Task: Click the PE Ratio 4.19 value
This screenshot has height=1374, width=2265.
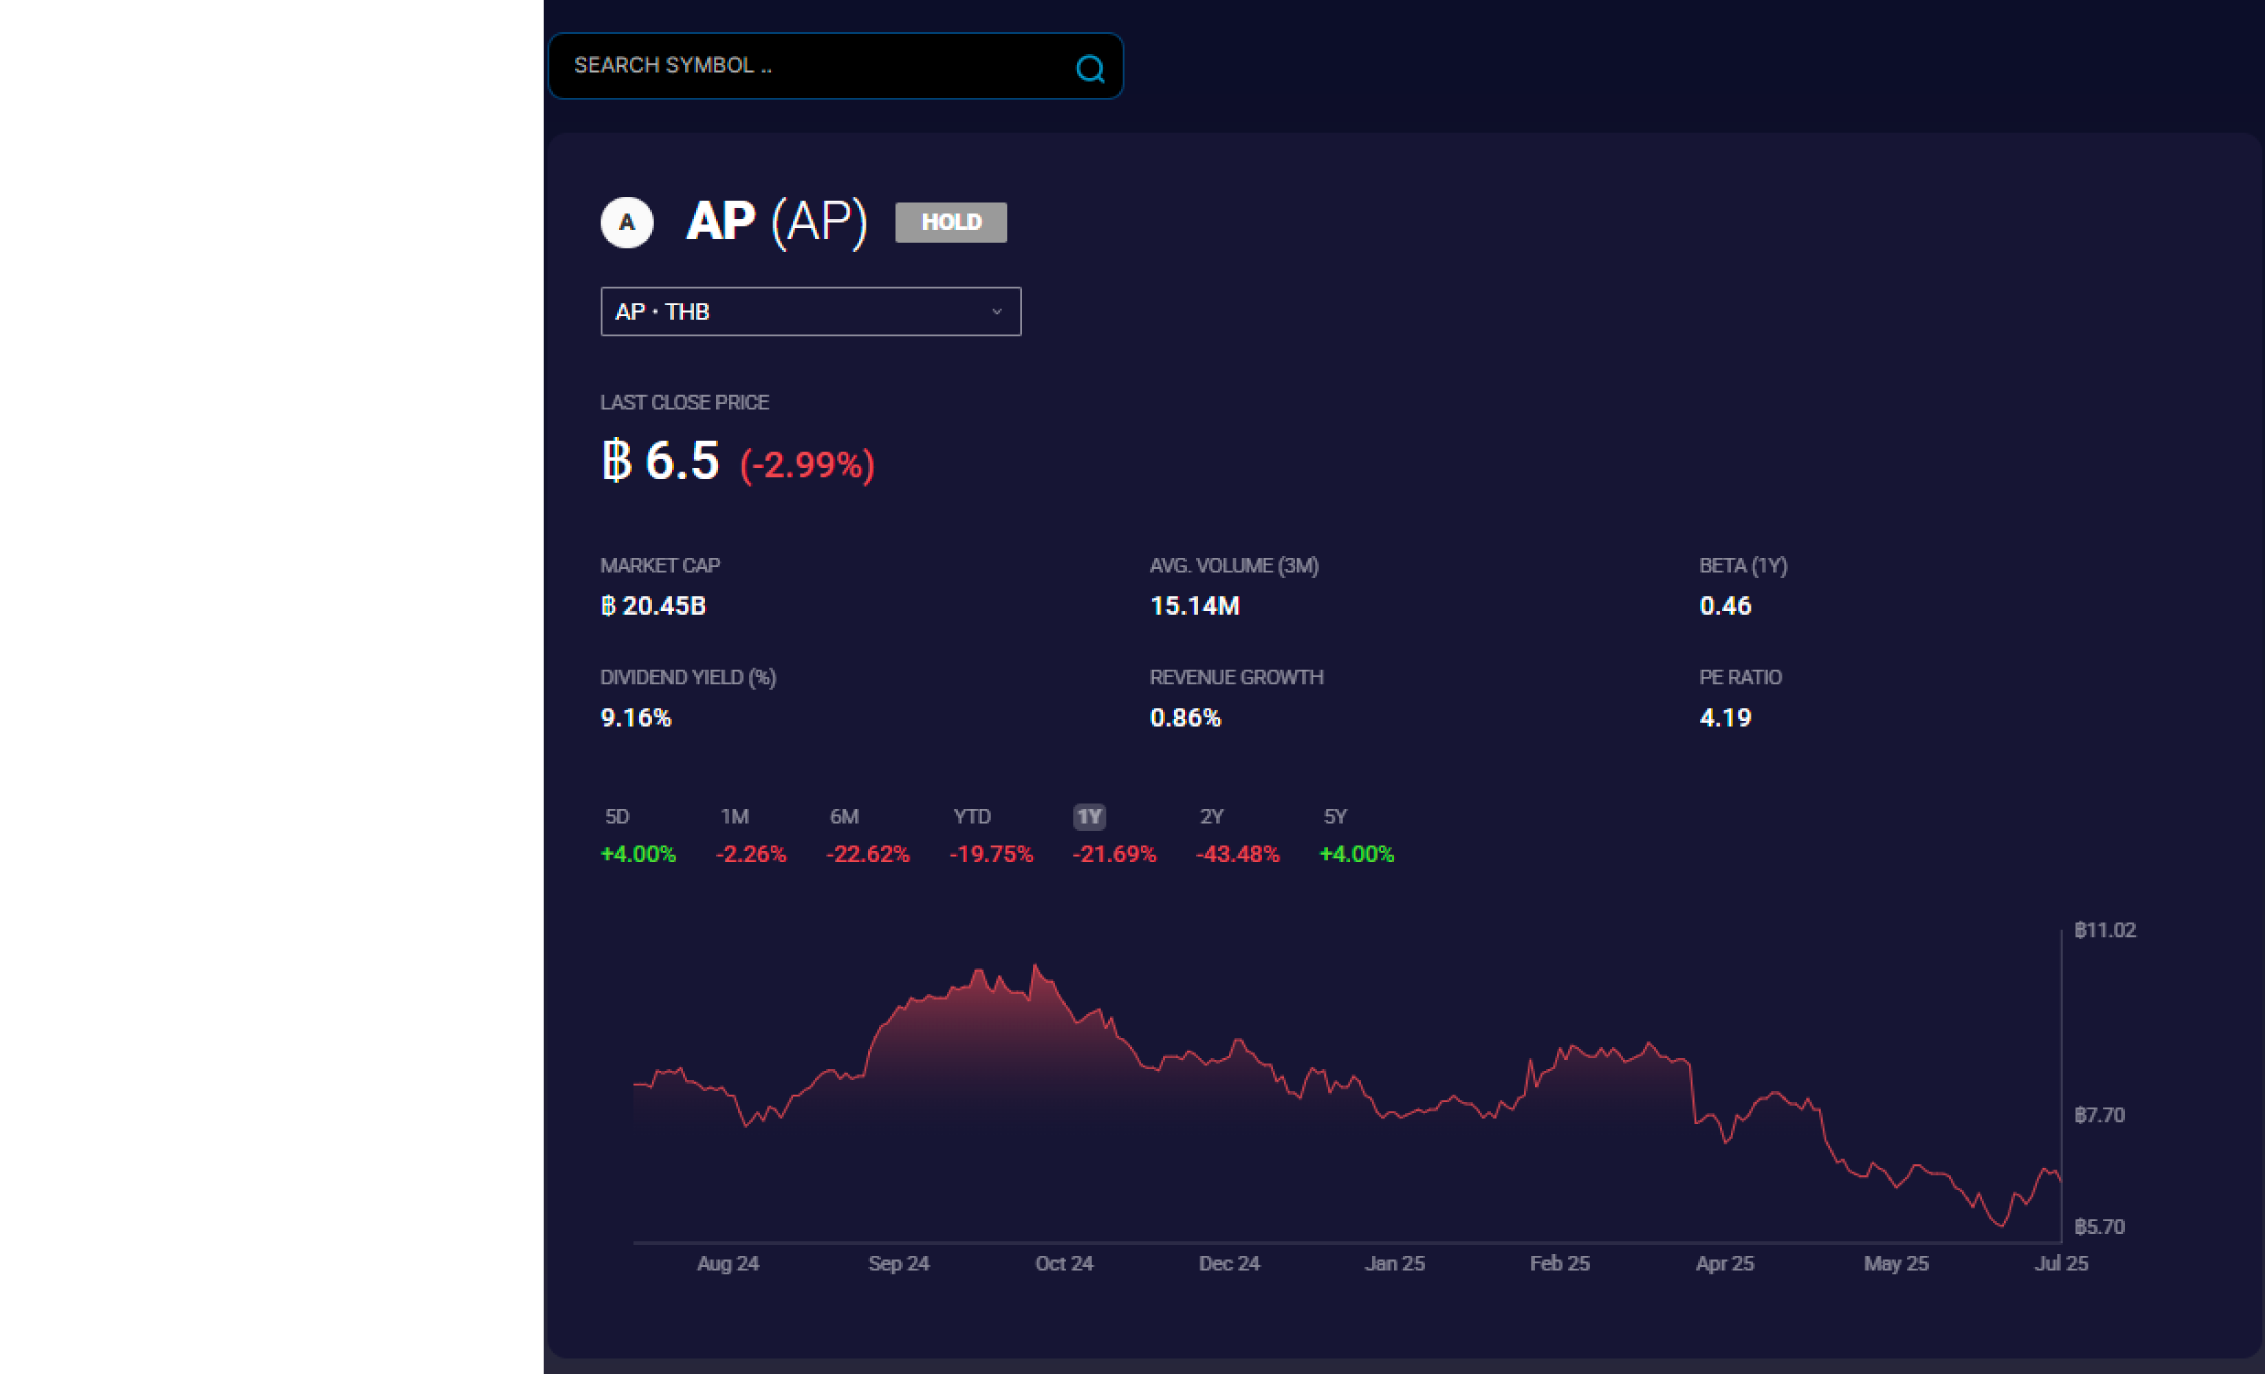Action: 1725,718
